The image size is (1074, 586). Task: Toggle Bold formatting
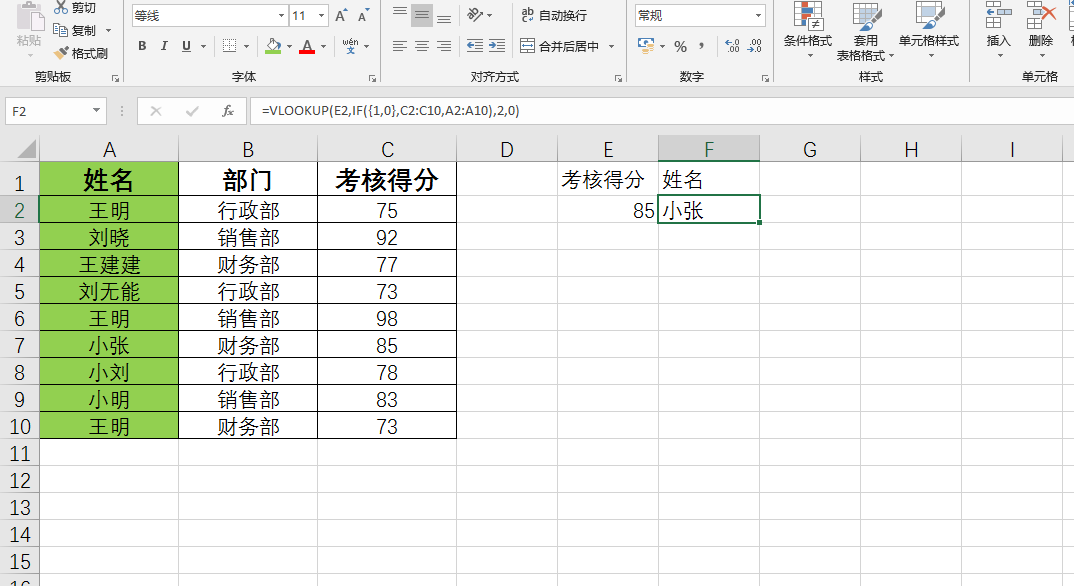pos(142,46)
